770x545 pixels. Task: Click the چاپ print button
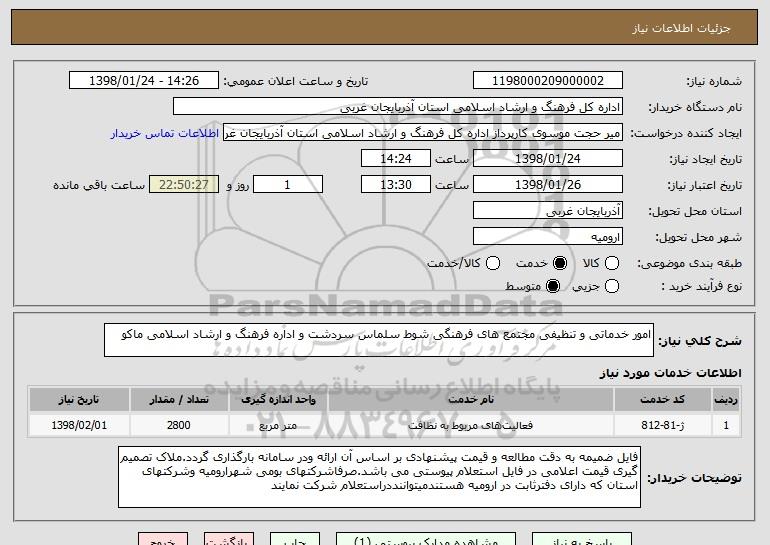tap(295, 539)
